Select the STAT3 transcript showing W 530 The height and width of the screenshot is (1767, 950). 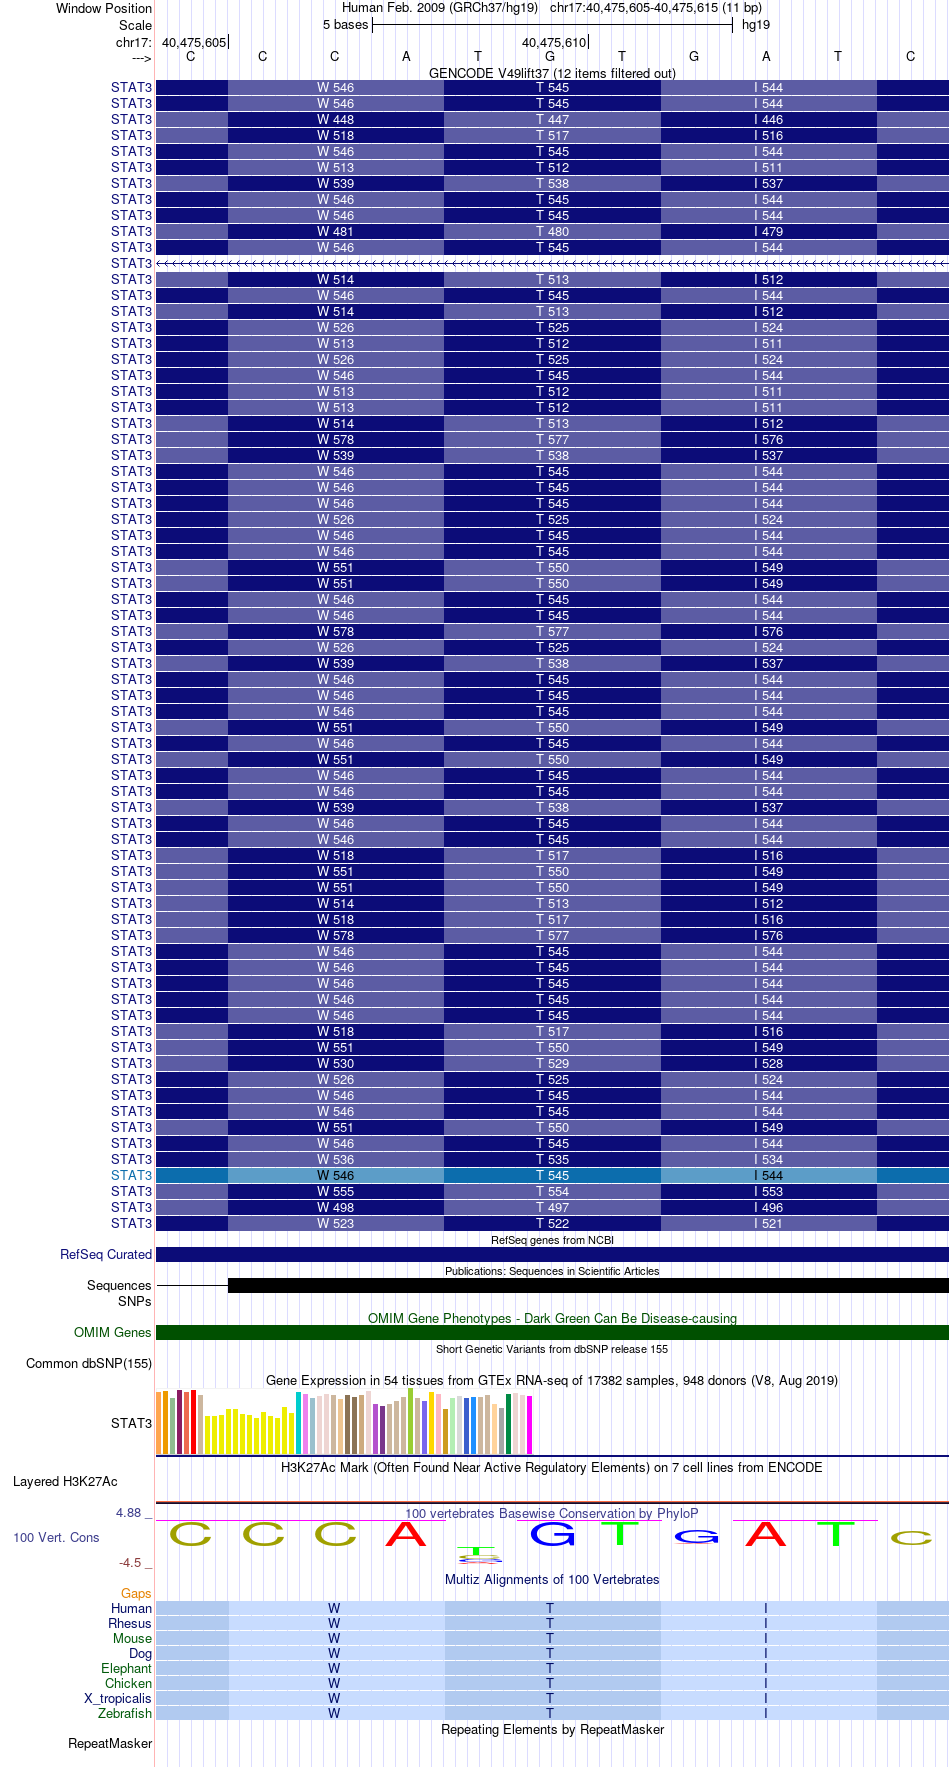pos(552,1063)
